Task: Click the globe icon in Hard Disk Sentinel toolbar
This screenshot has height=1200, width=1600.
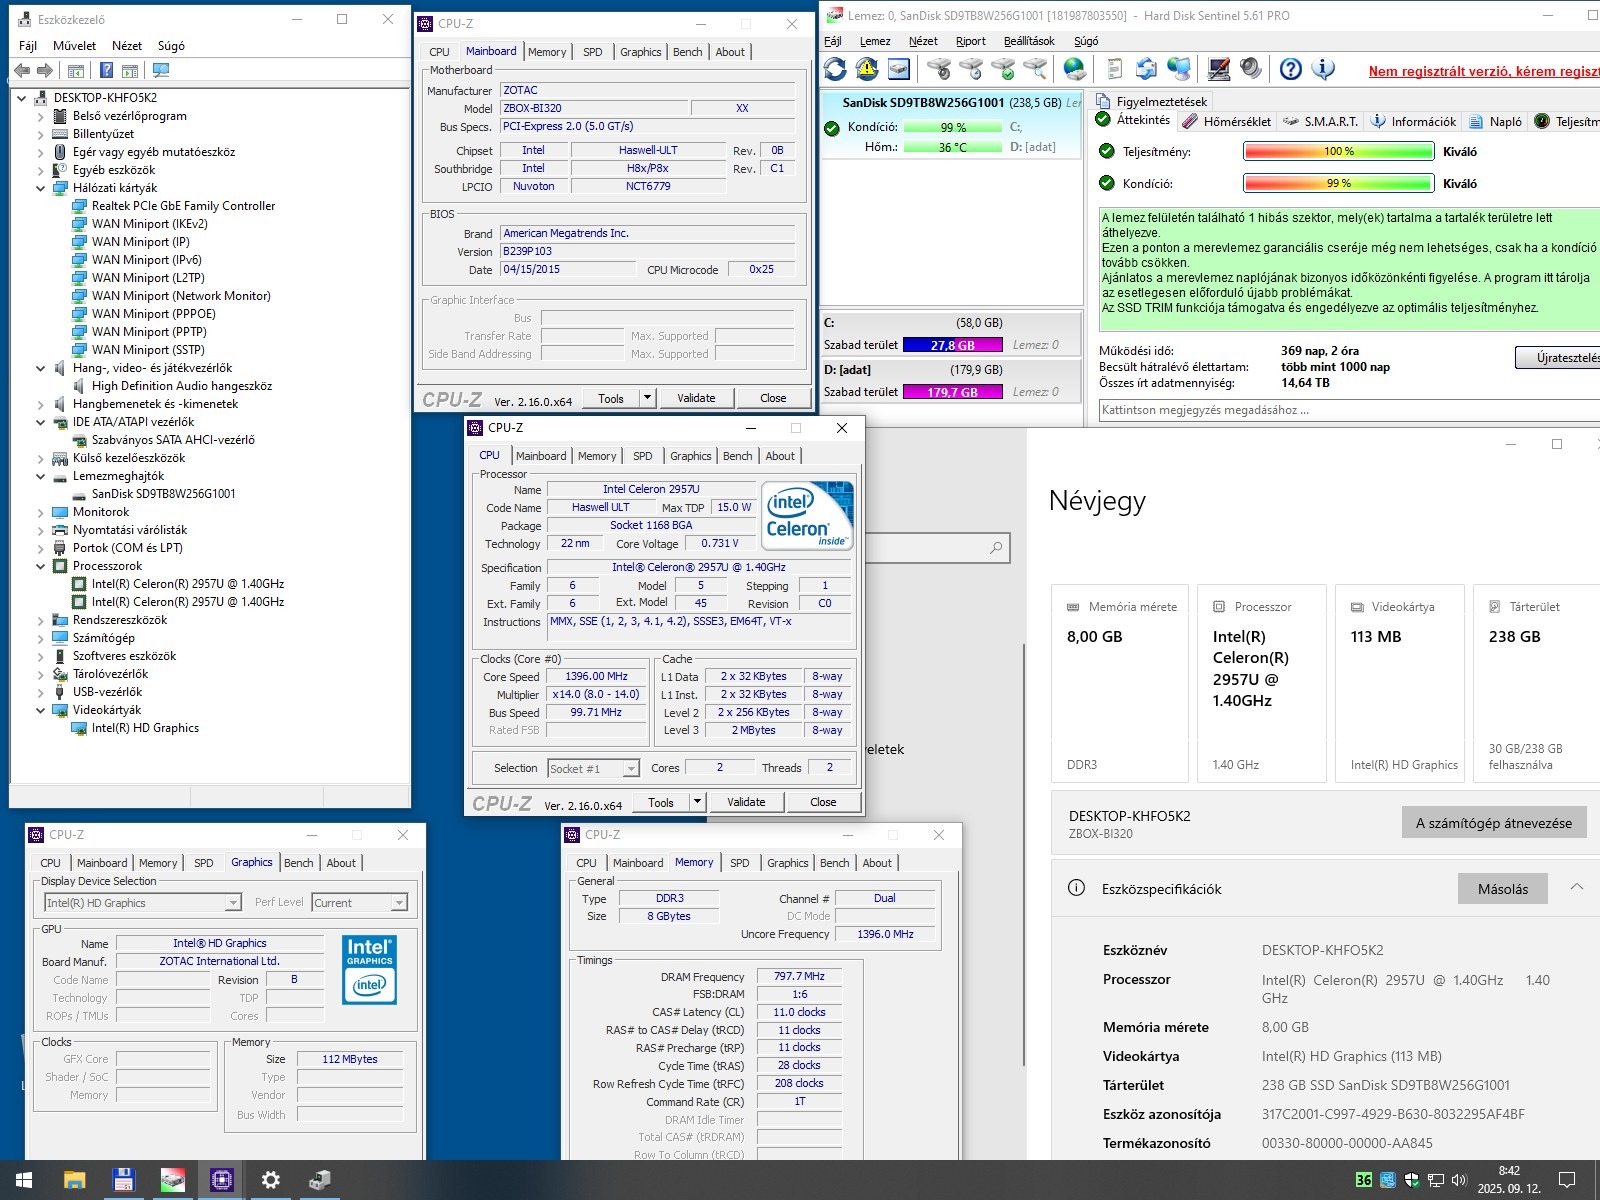Action: tap(1074, 69)
